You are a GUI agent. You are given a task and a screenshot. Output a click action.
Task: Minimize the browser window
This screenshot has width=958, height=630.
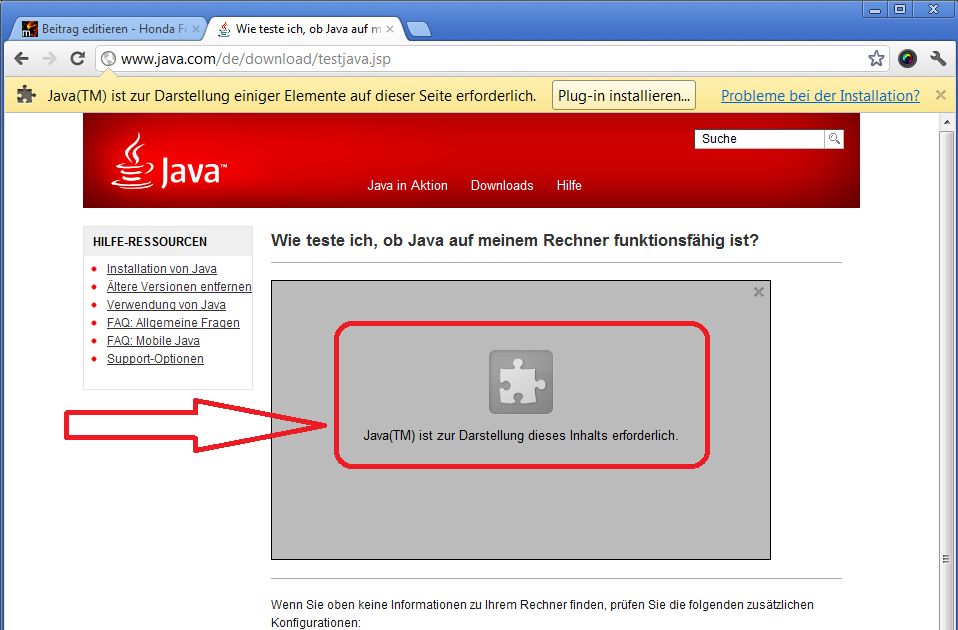(x=875, y=9)
